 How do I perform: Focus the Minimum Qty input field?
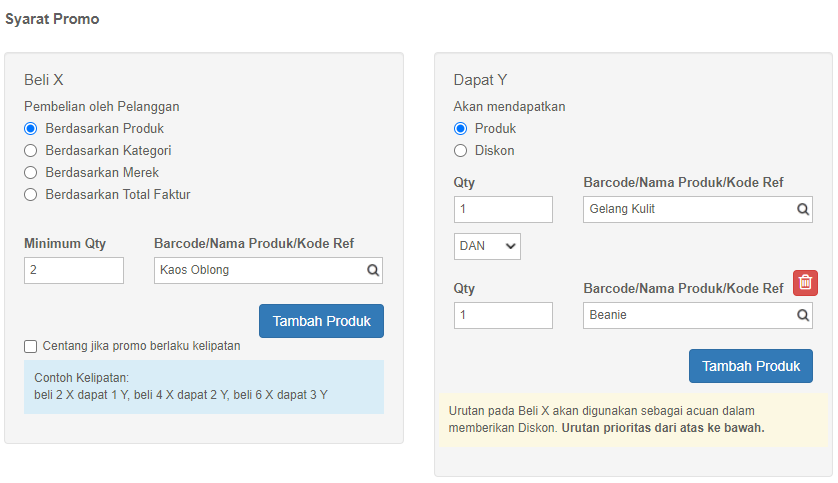pos(74,270)
